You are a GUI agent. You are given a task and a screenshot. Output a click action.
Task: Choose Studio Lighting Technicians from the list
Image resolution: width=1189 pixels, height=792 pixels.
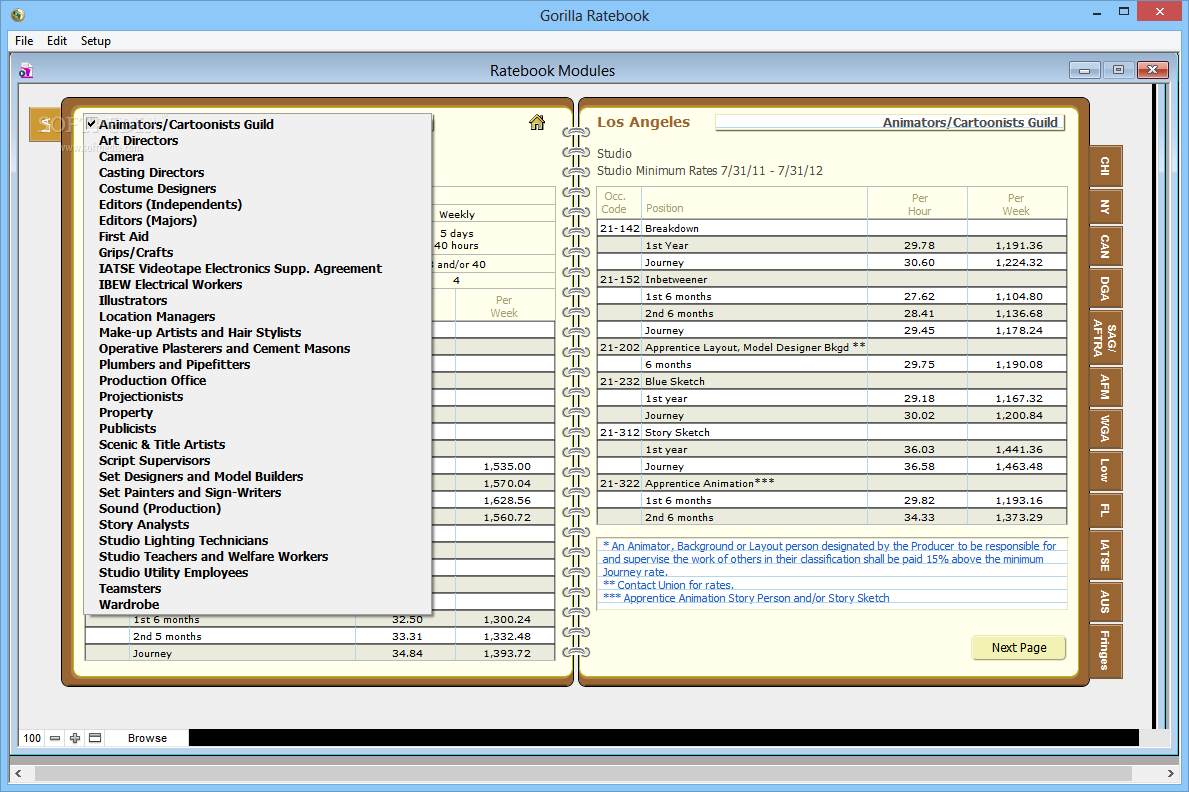(258, 540)
